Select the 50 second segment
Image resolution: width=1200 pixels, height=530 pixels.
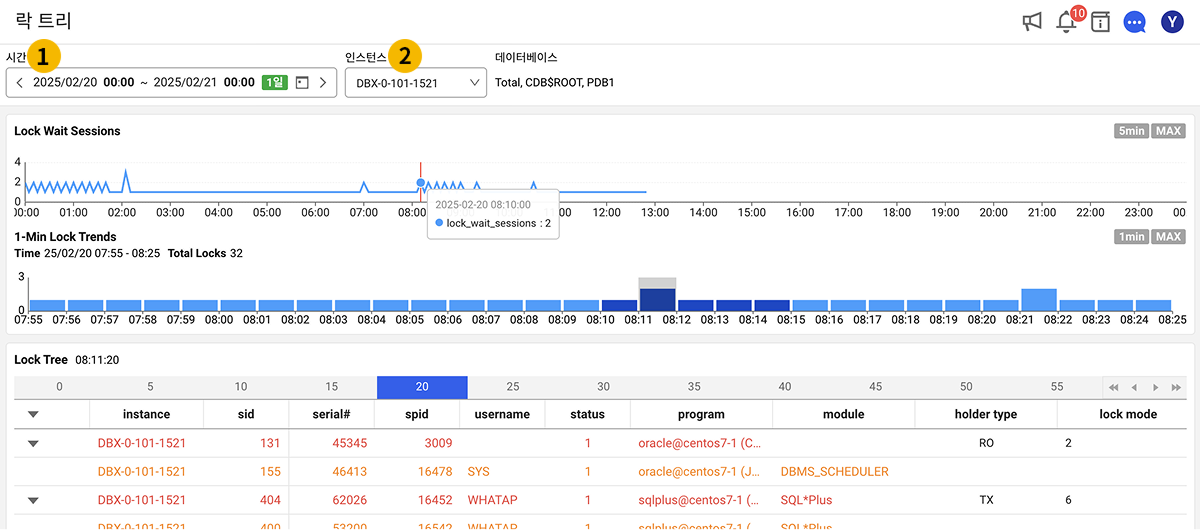click(x=966, y=387)
